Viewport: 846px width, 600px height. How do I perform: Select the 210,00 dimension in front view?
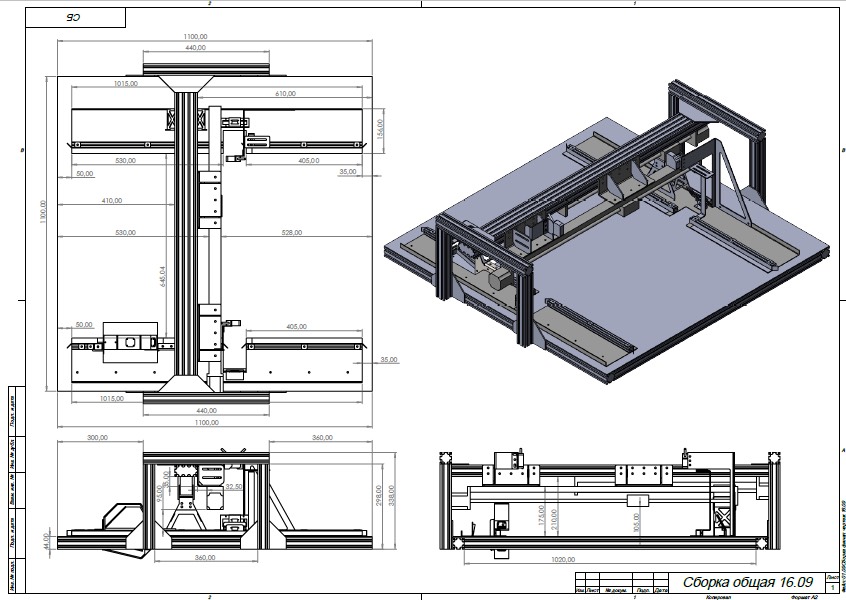pos(553,518)
